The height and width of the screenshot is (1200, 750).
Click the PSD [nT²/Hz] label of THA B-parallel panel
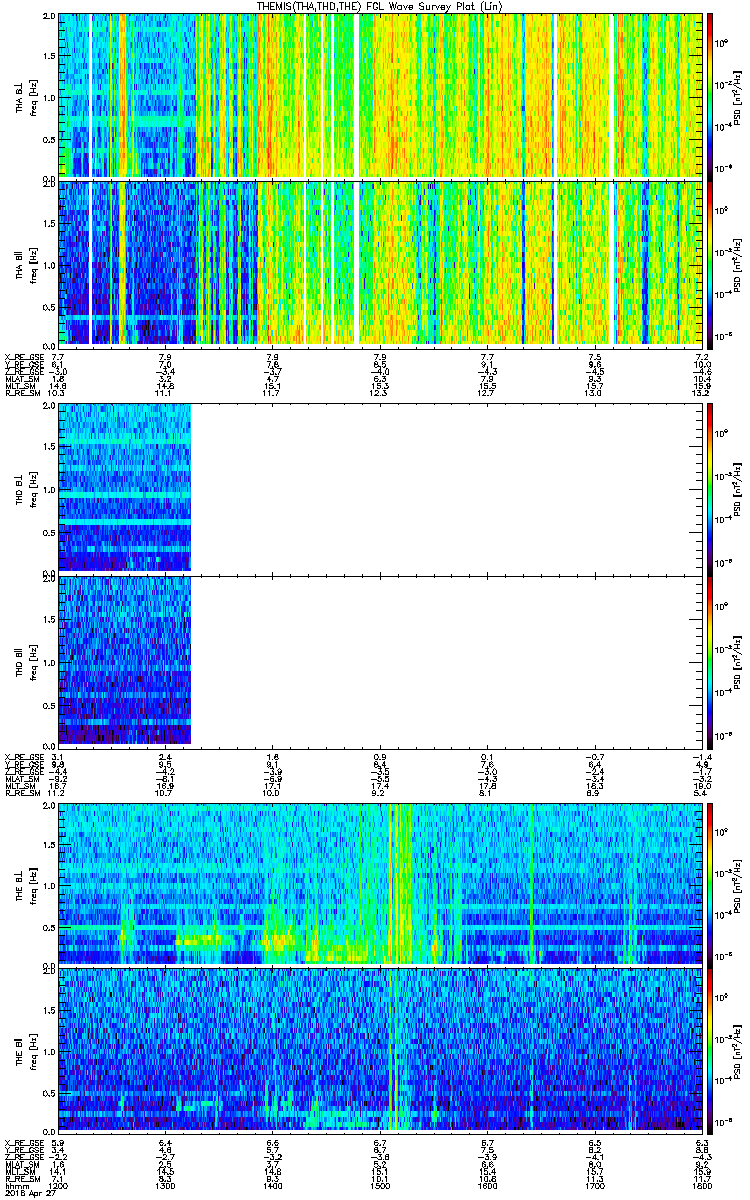tap(737, 263)
